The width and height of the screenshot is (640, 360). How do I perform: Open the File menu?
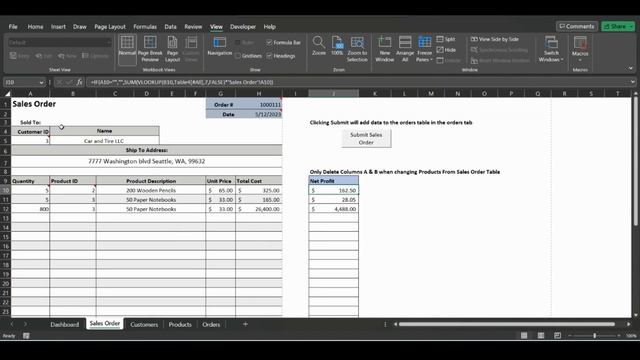(x=13, y=27)
